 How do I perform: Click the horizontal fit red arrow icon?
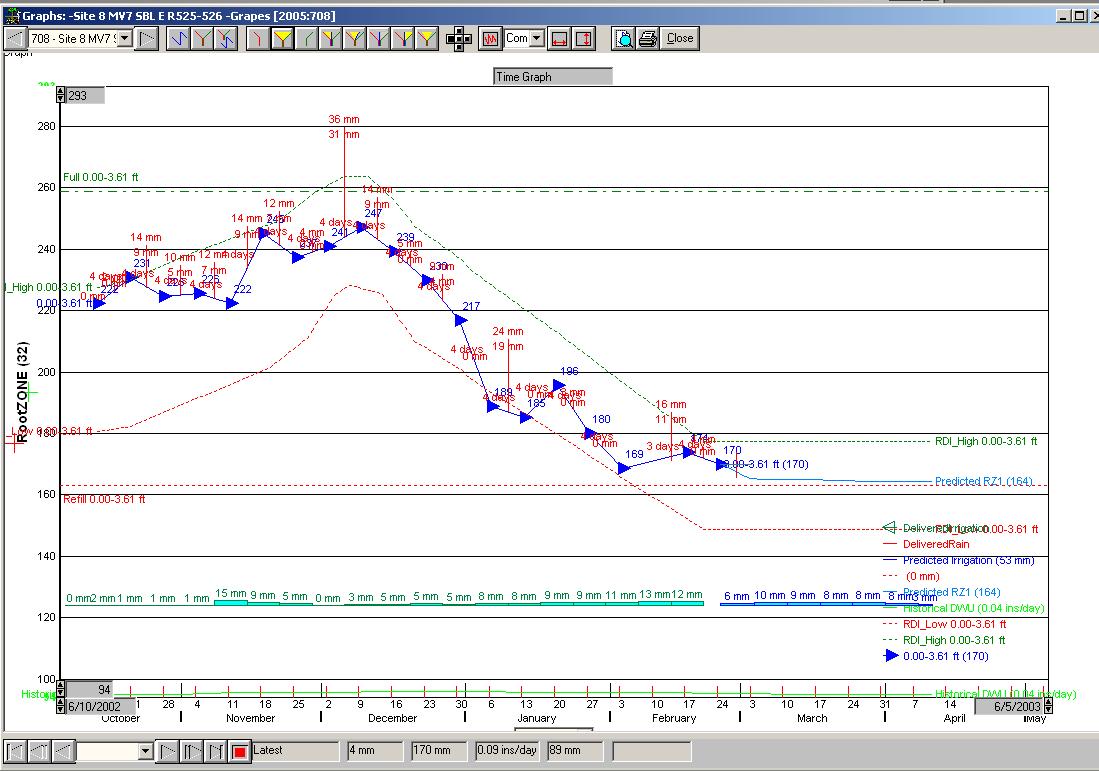click(560, 38)
